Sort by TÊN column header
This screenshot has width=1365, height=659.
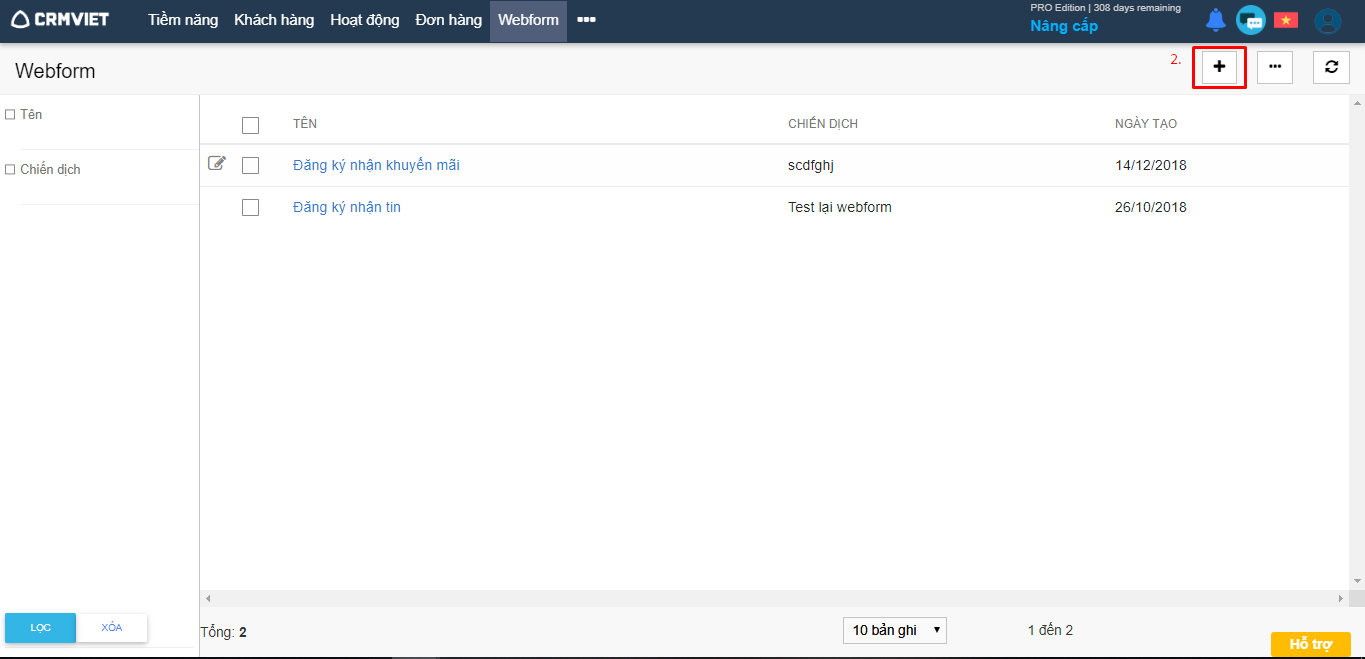(305, 124)
